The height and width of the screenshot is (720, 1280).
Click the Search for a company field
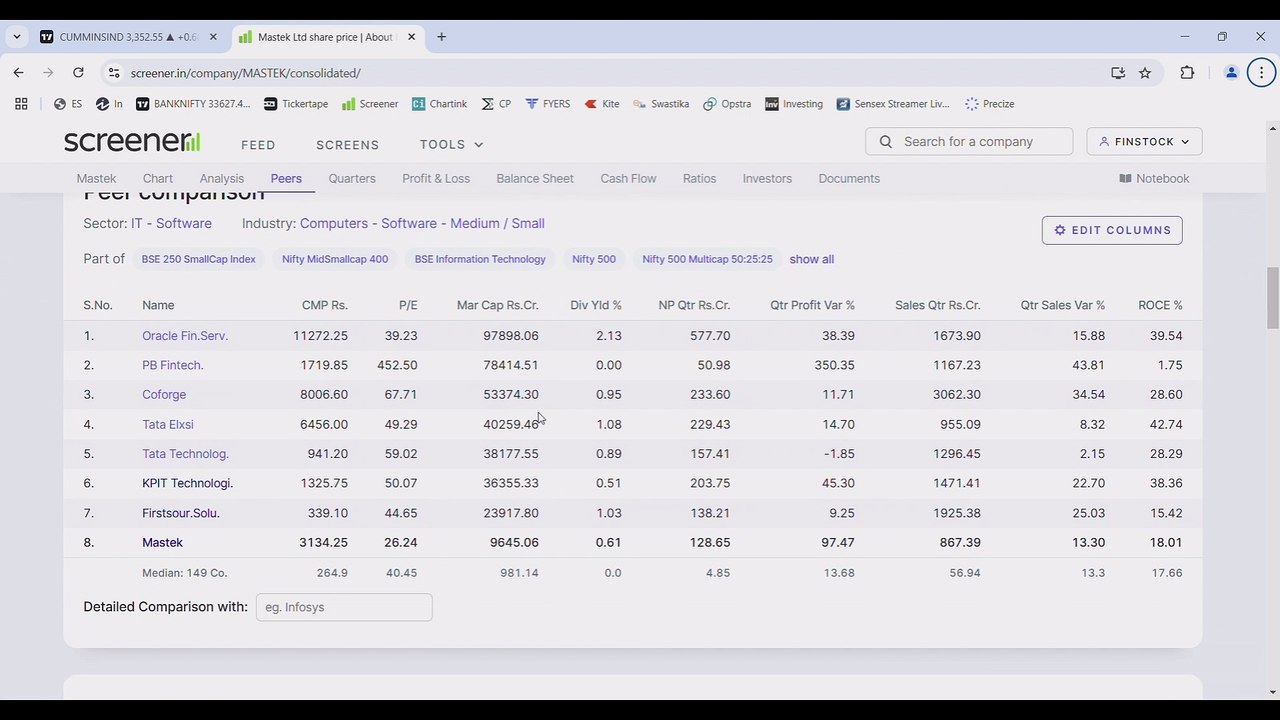969,141
